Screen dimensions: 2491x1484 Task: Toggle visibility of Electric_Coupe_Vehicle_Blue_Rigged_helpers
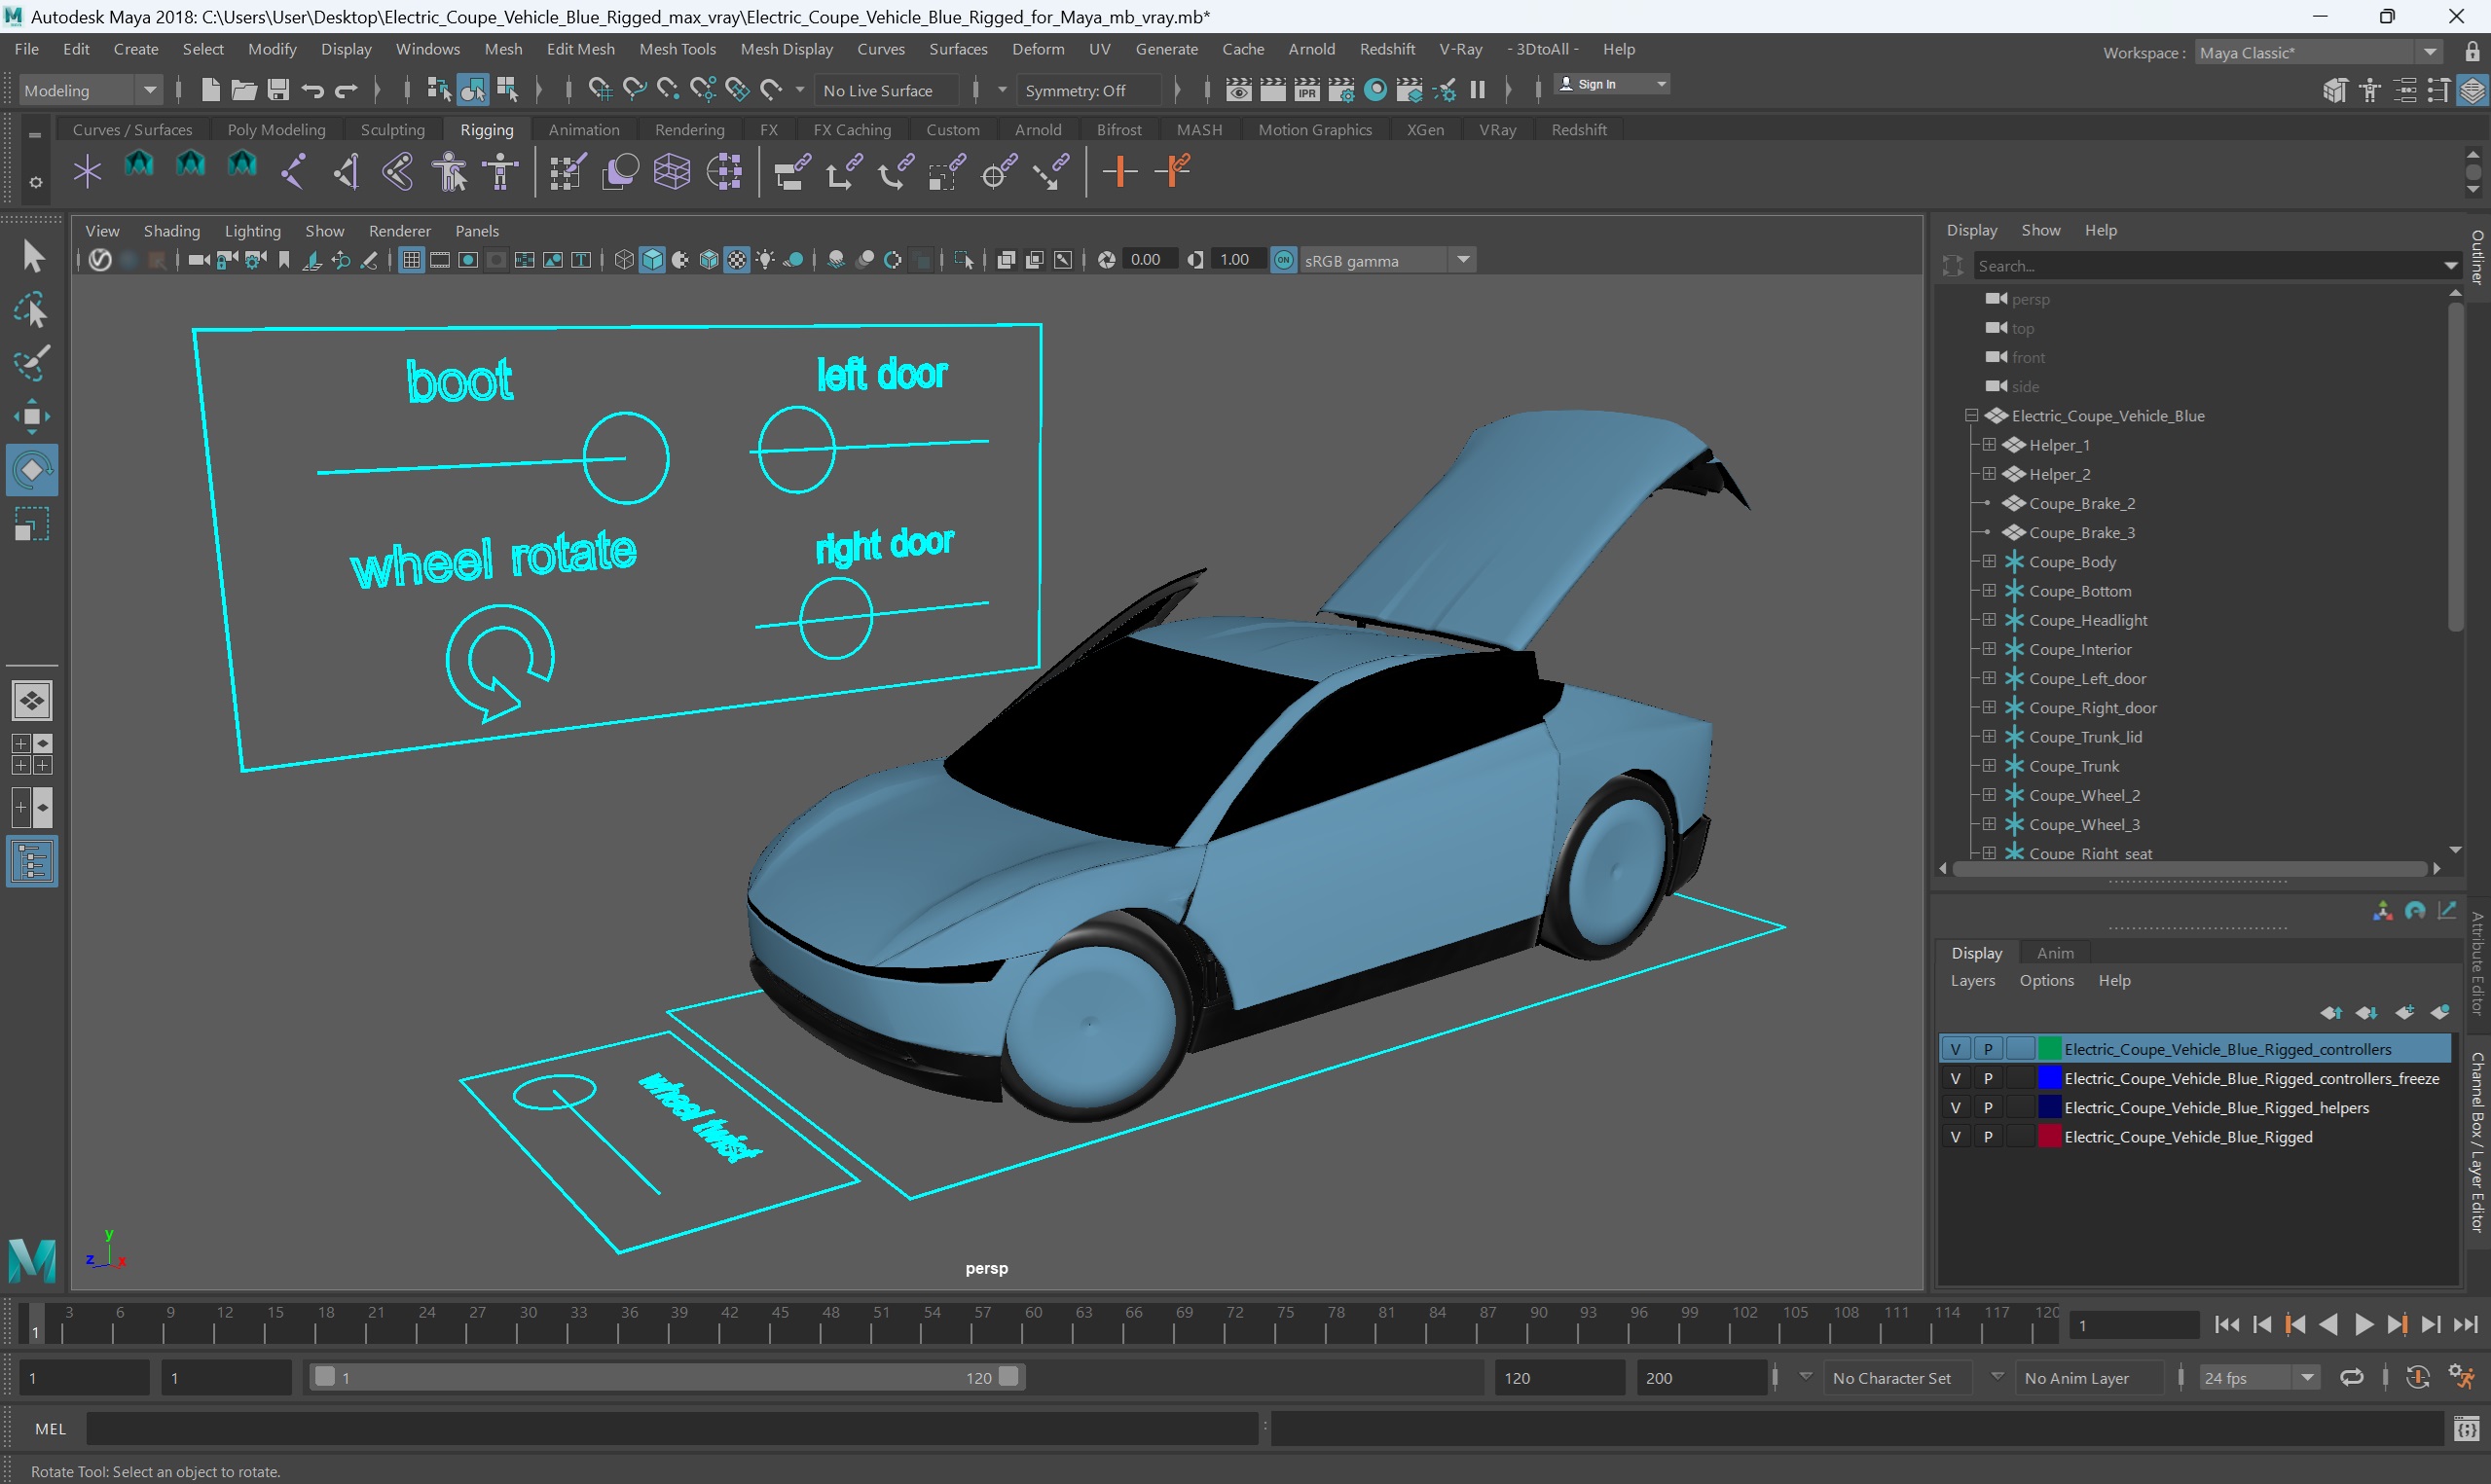pos(1954,1107)
